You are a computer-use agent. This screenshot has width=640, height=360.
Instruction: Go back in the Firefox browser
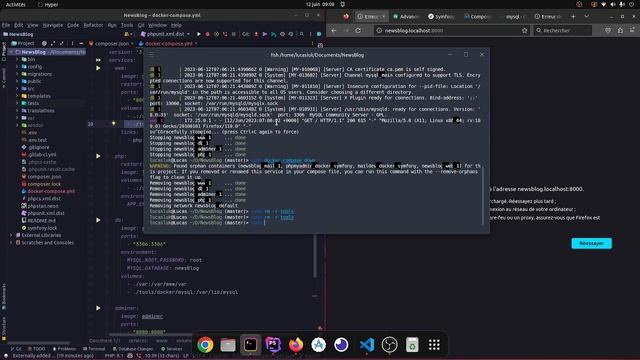click(x=334, y=31)
